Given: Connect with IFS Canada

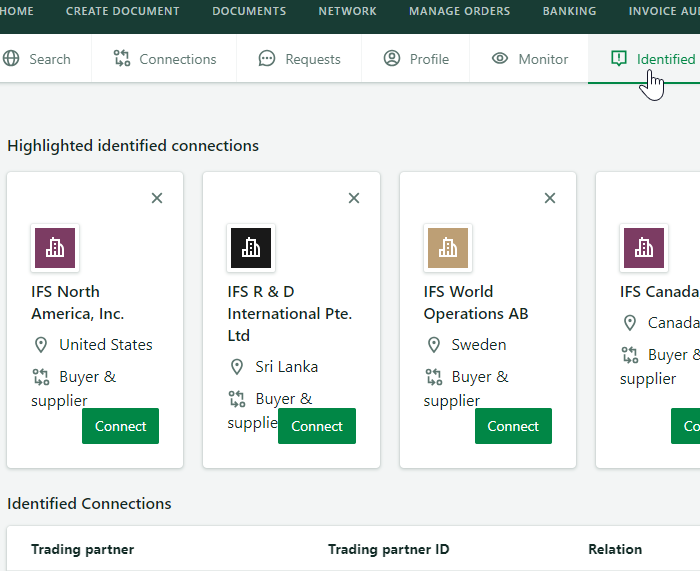Looking at the screenshot, I should click(x=686, y=426).
